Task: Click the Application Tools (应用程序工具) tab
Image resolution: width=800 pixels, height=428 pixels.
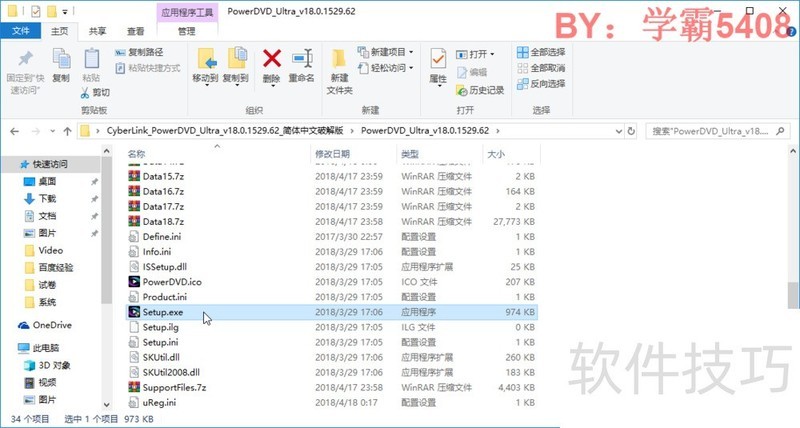Action: pos(187,12)
